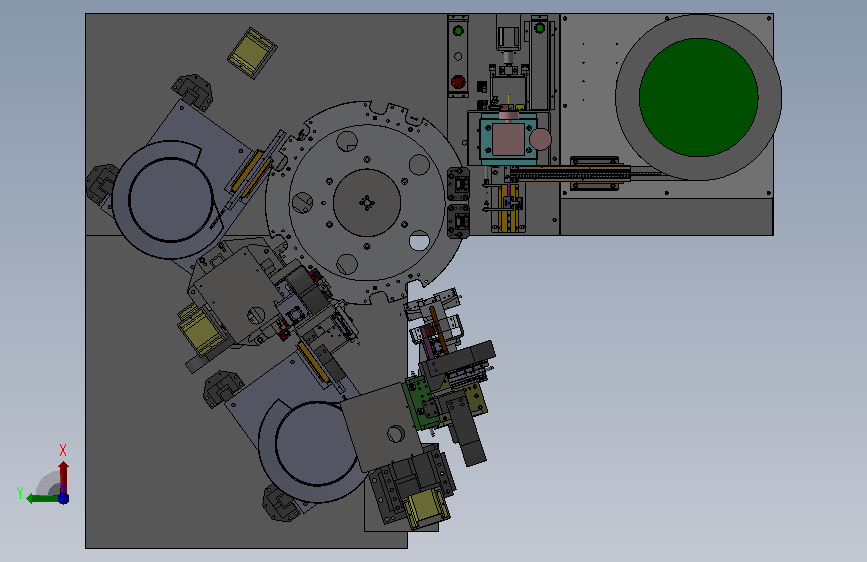Select the red emergency stop button on the model
This screenshot has width=867, height=562.
pos(458,82)
